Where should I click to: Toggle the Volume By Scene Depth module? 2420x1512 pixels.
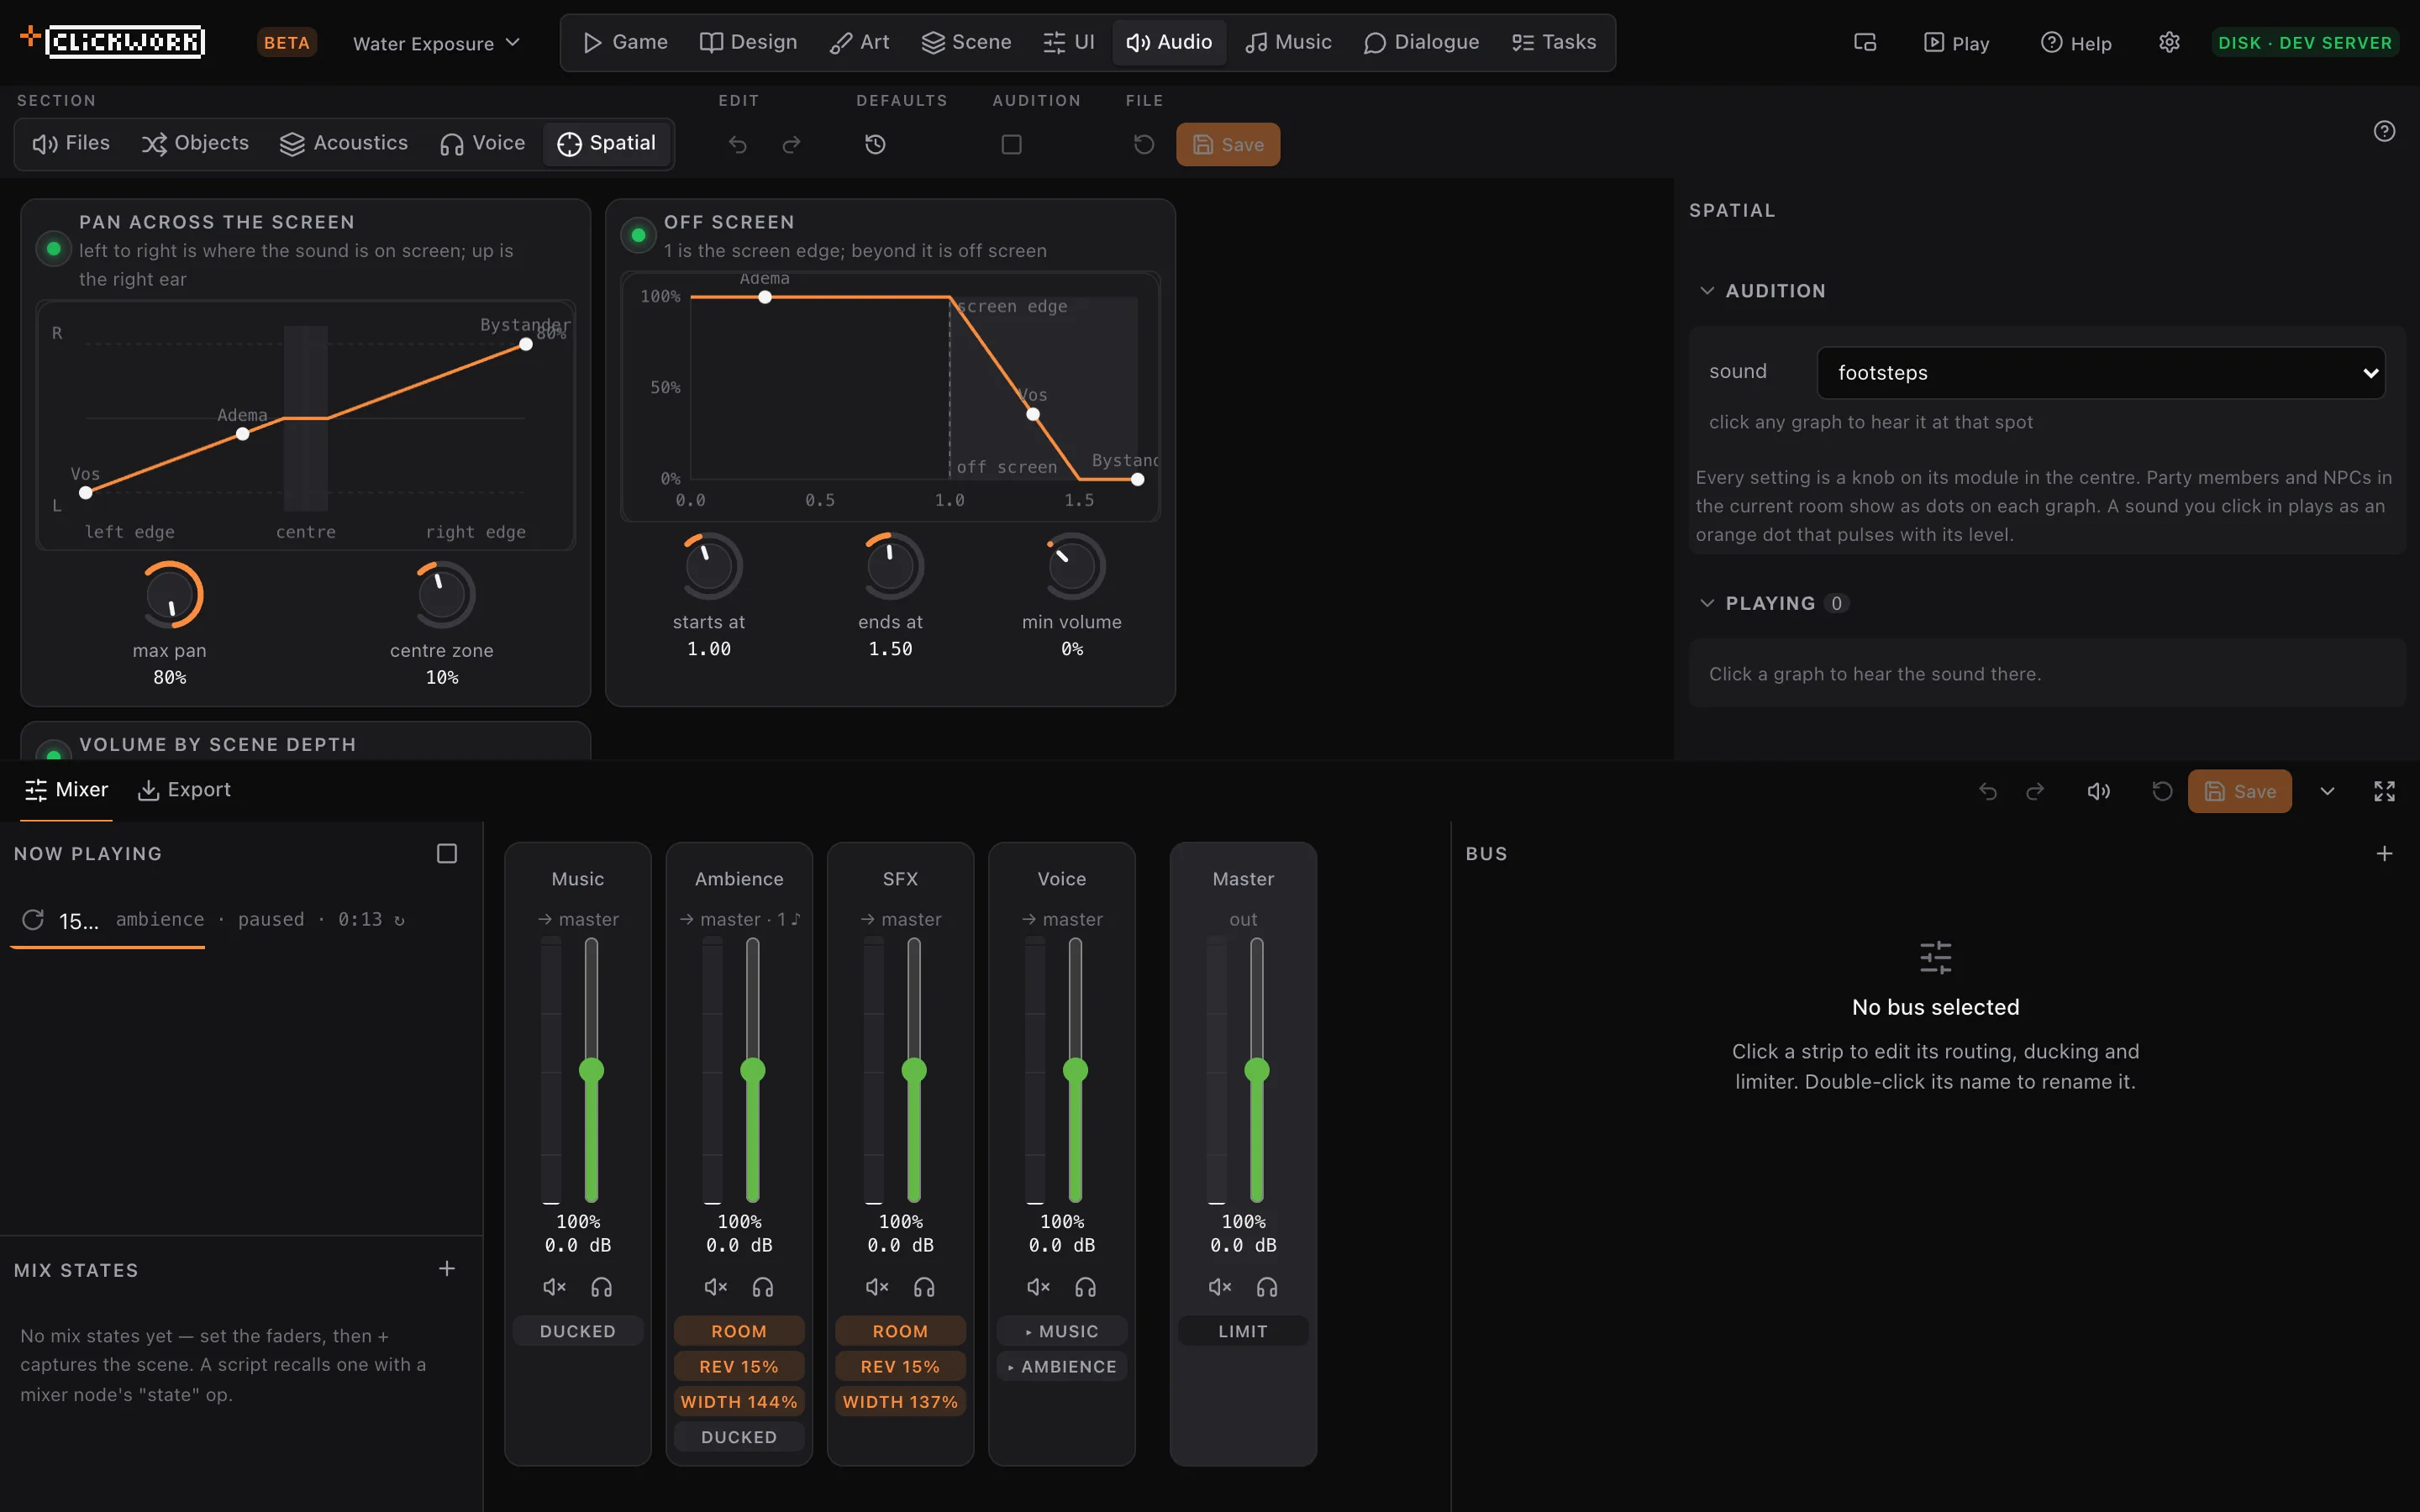click(54, 751)
